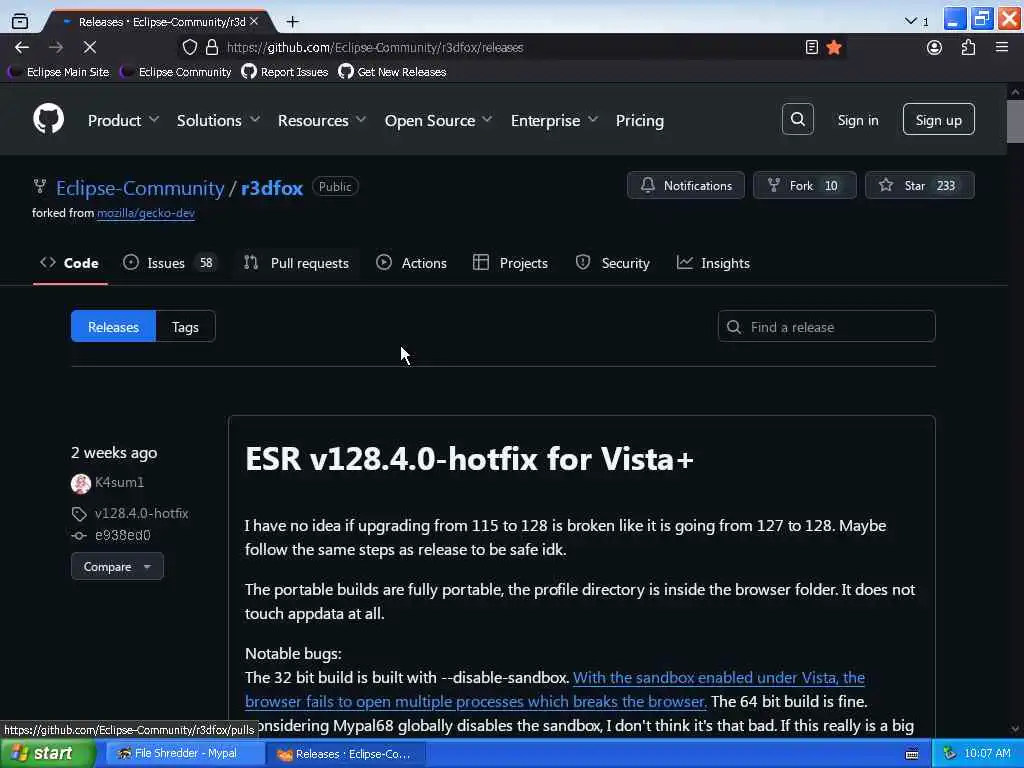Switch to File Shredder - Mypal taskbar window
This screenshot has width=1024, height=768.
pos(184,754)
